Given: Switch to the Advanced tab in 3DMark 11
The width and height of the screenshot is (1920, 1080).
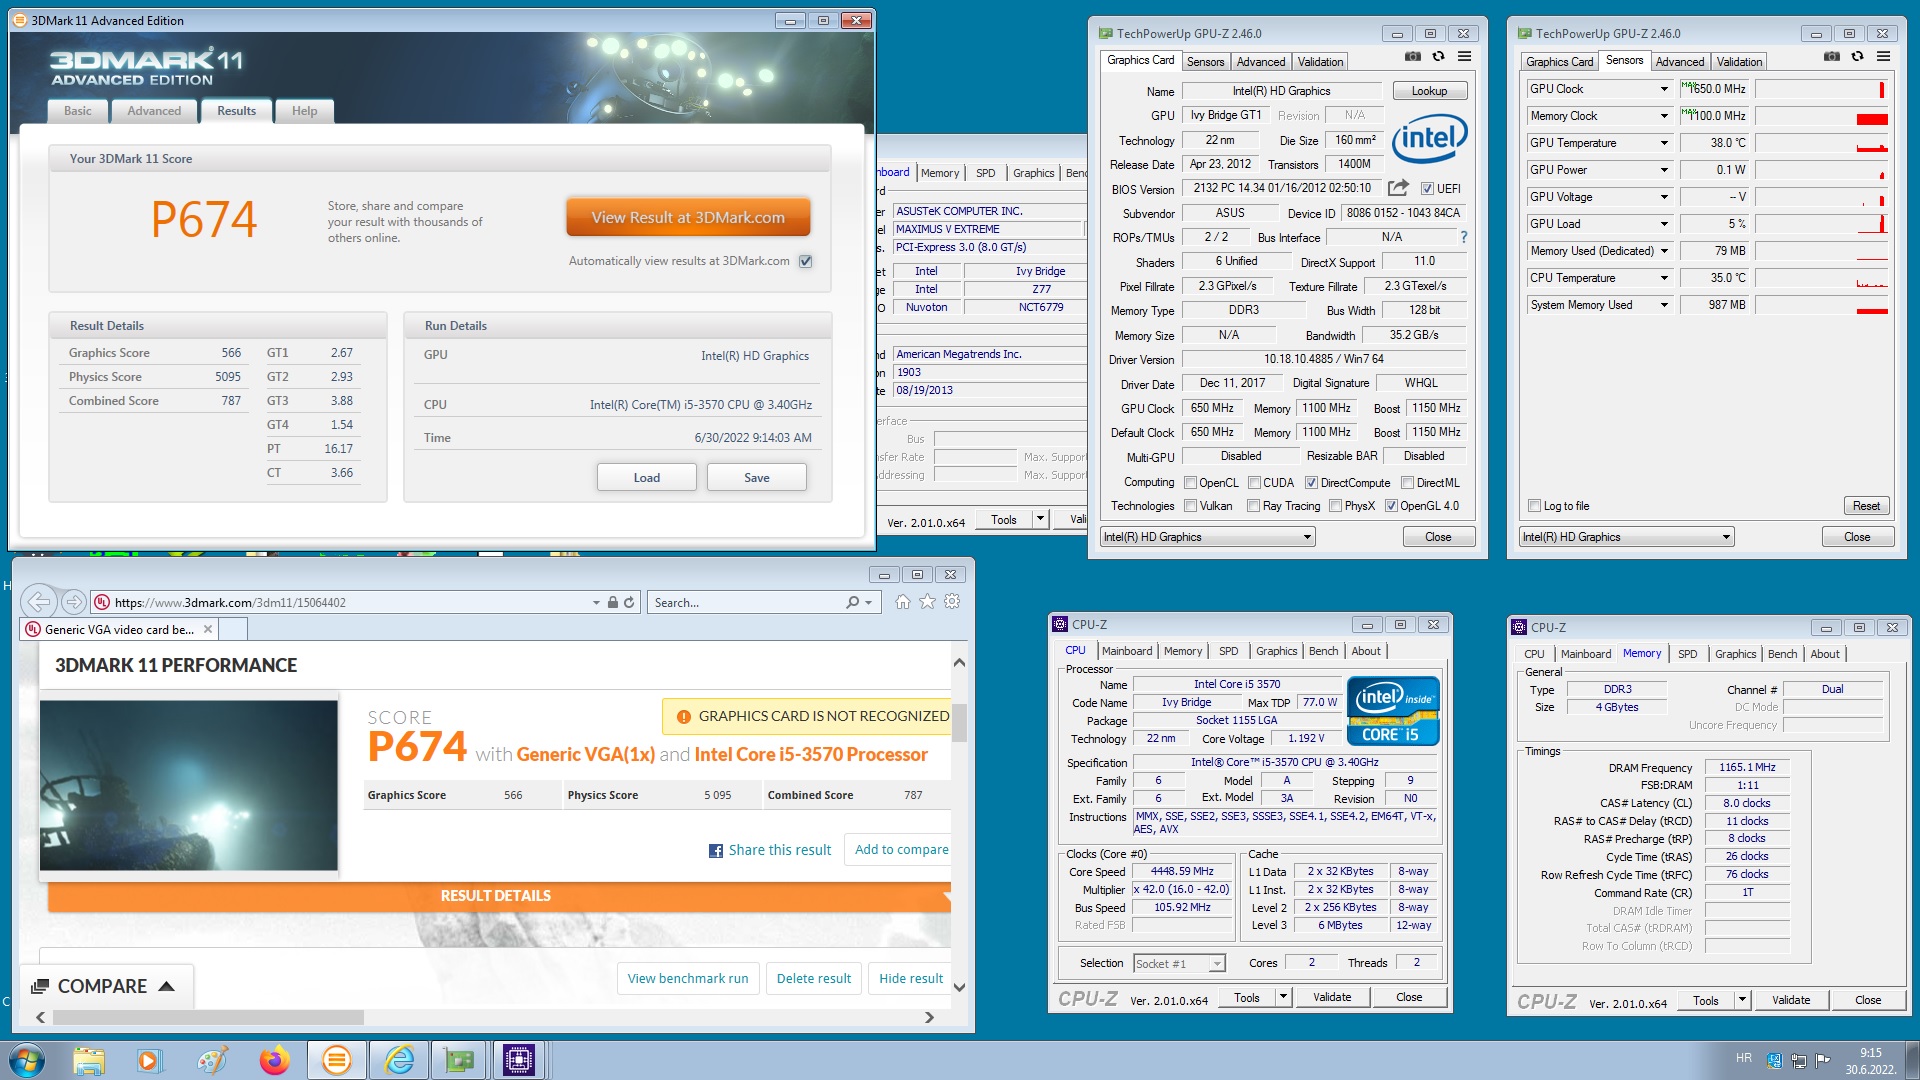Looking at the screenshot, I should click(x=154, y=111).
